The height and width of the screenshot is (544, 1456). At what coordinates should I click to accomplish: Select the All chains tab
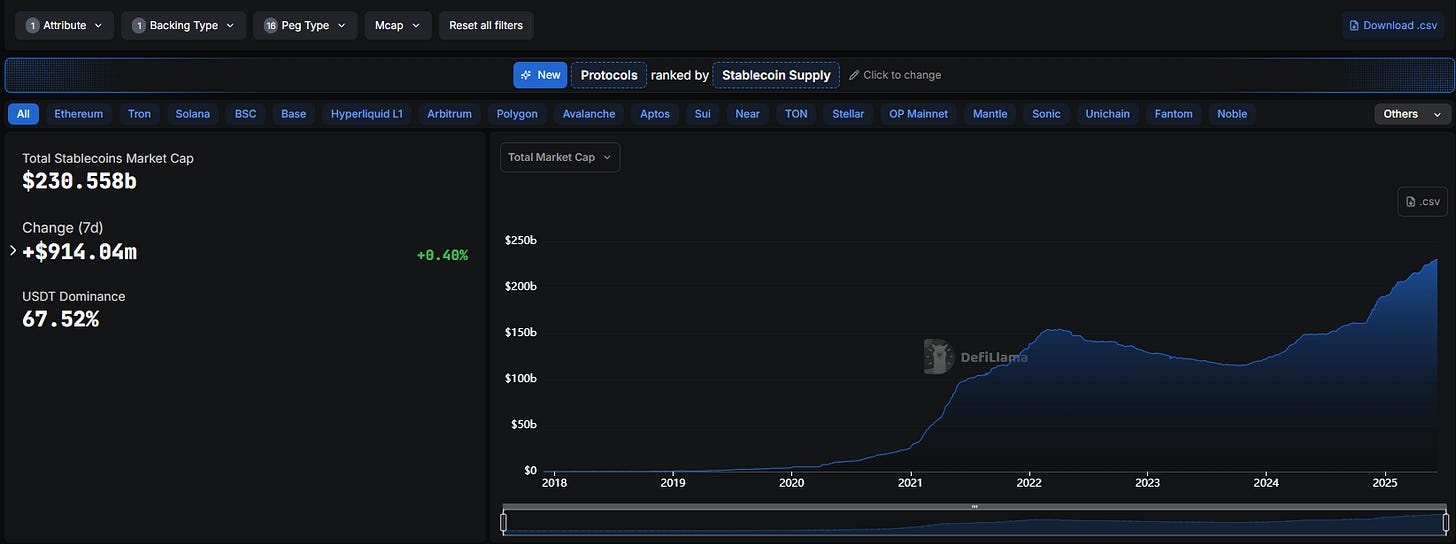[x=23, y=114]
